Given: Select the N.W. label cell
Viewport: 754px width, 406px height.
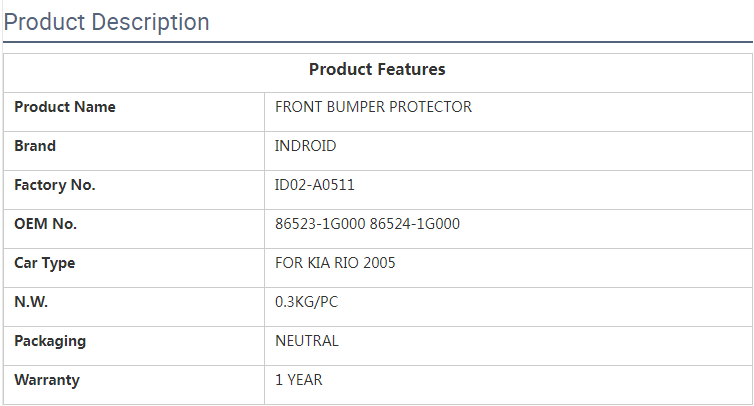Looking at the screenshot, I should coord(31,302).
